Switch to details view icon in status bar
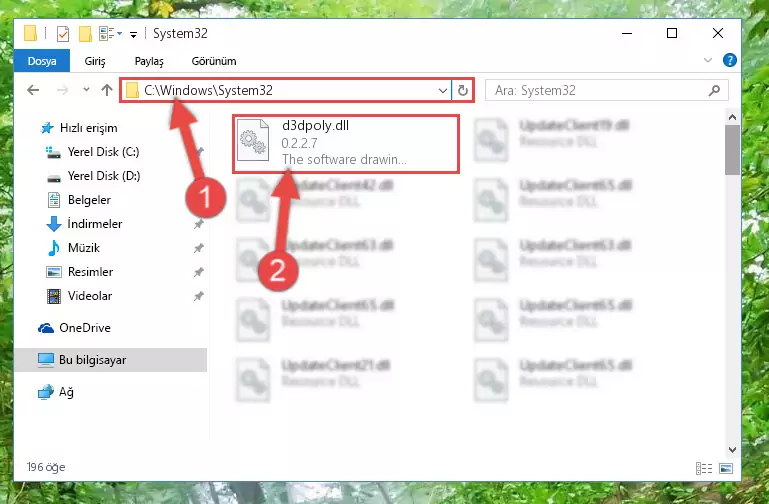Screen dimensions: 769x504 (704, 469)
